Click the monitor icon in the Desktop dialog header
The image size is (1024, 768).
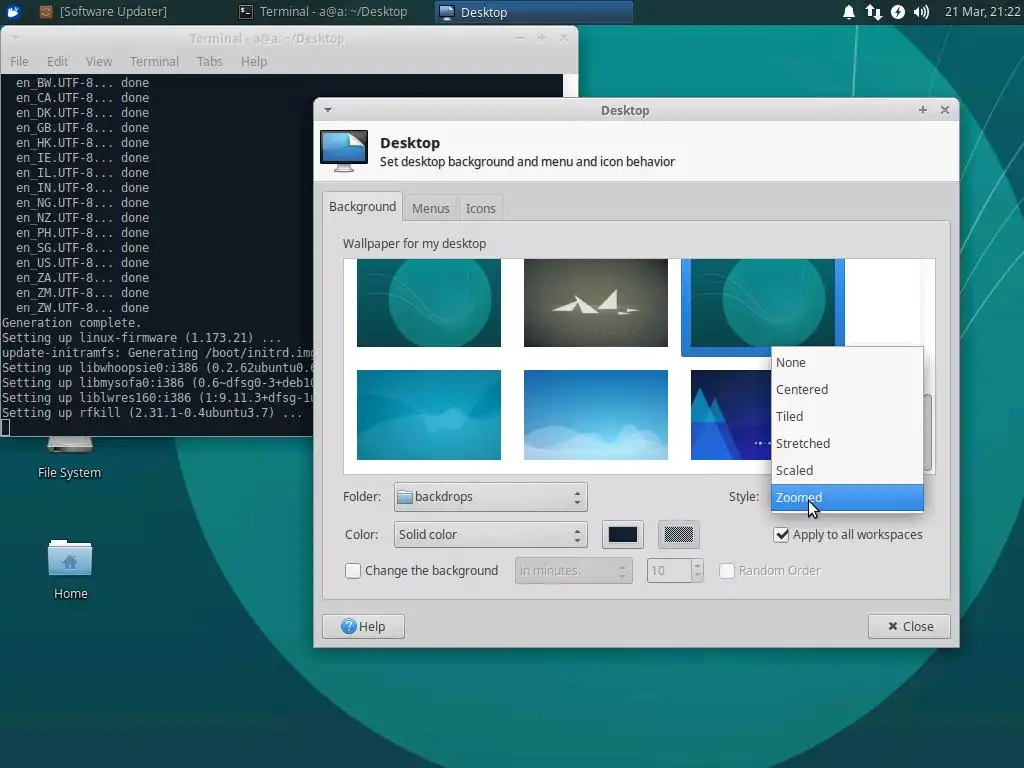344,152
